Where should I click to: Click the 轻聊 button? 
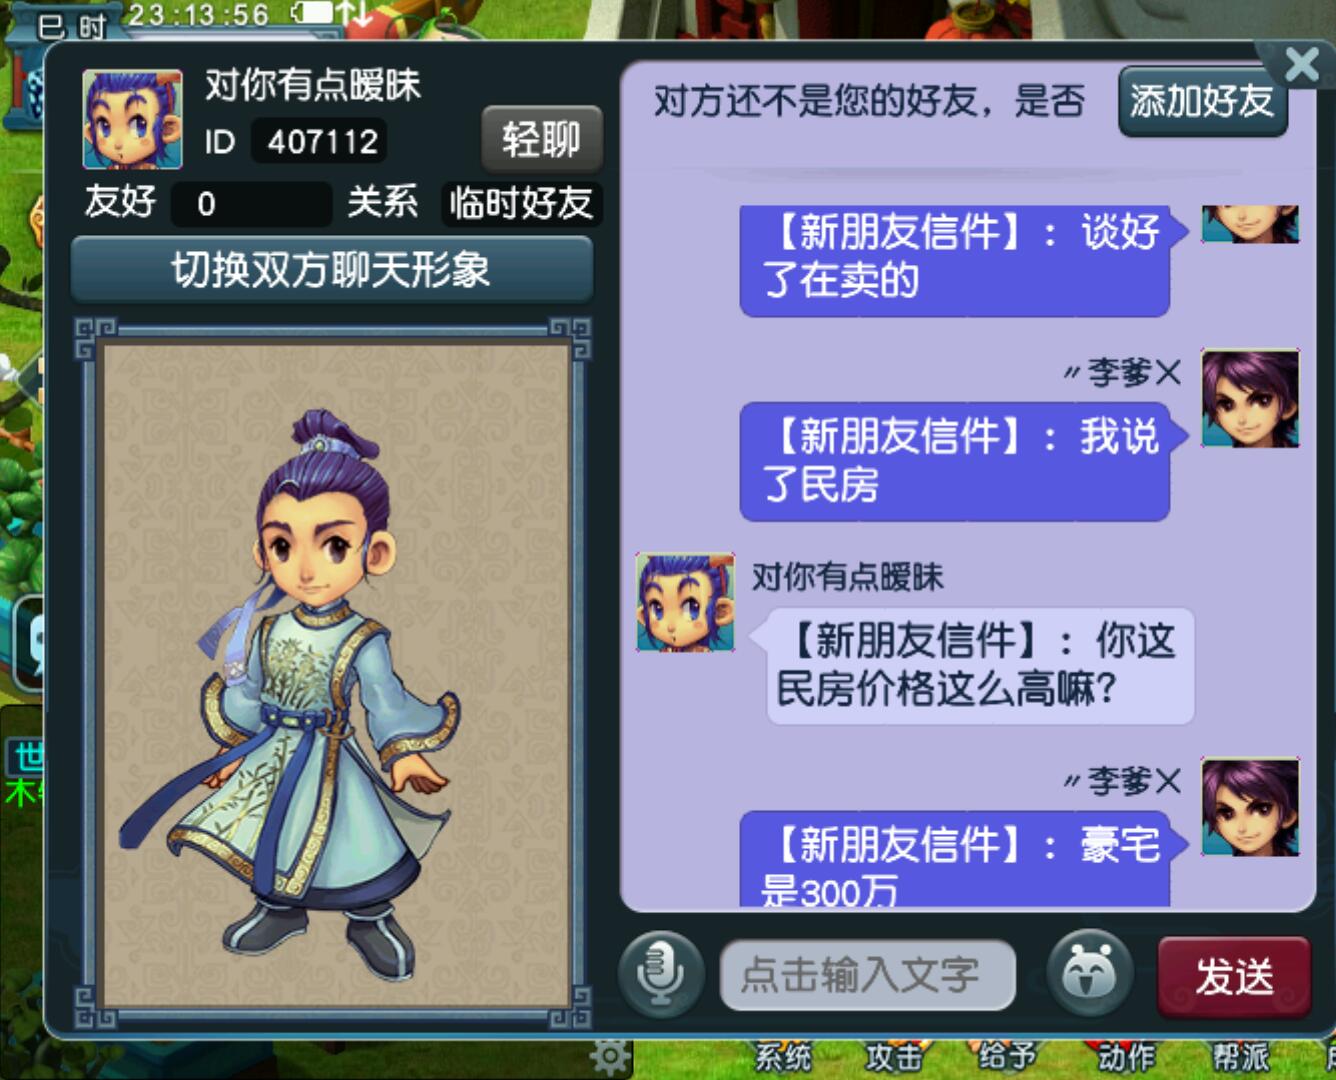(x=541, y=139)
